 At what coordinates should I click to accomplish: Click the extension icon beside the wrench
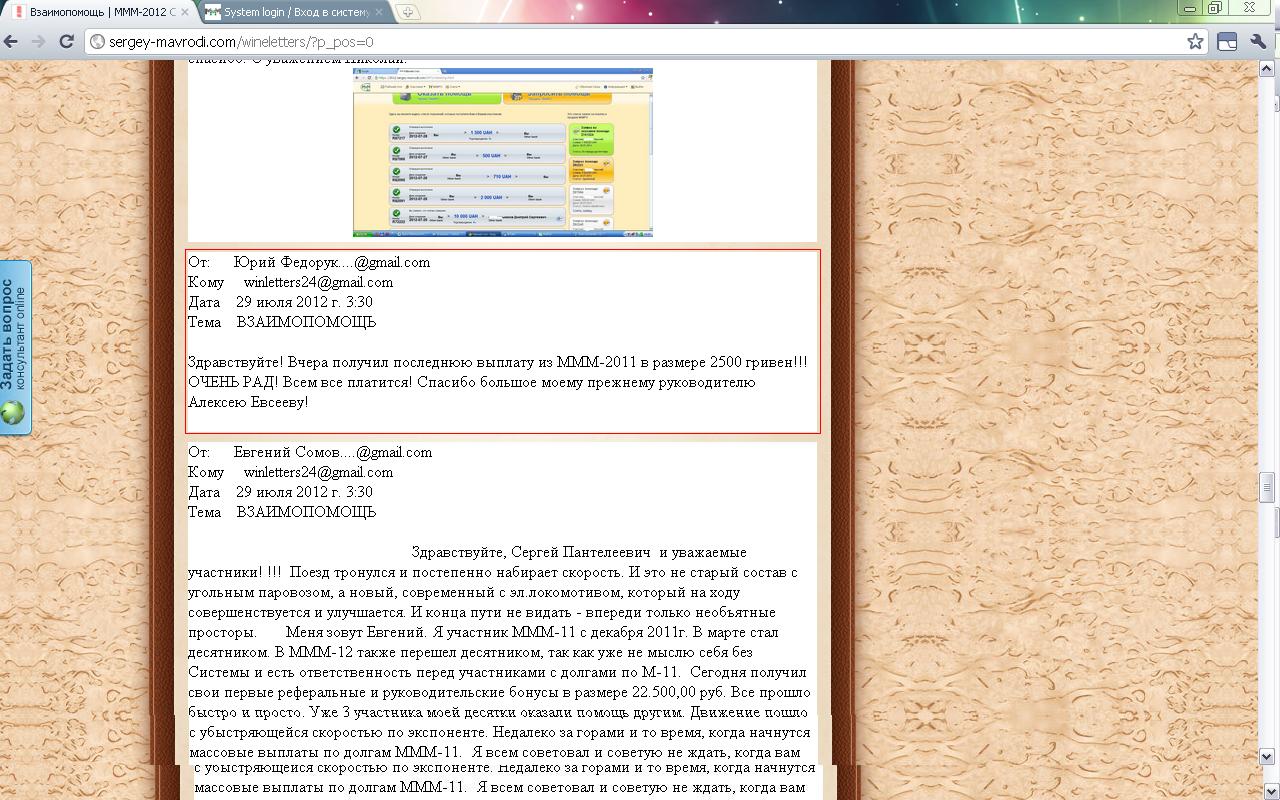(x=1227, y=41)
